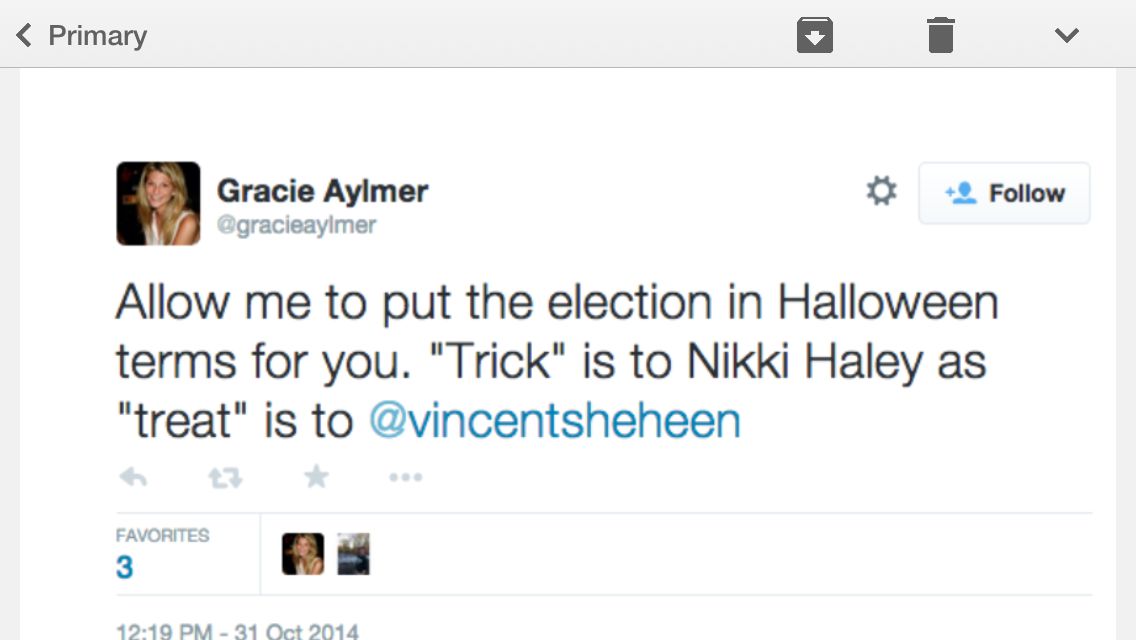
Task: Go back using the left chevron arrow
Action: (x=24, y=36)
